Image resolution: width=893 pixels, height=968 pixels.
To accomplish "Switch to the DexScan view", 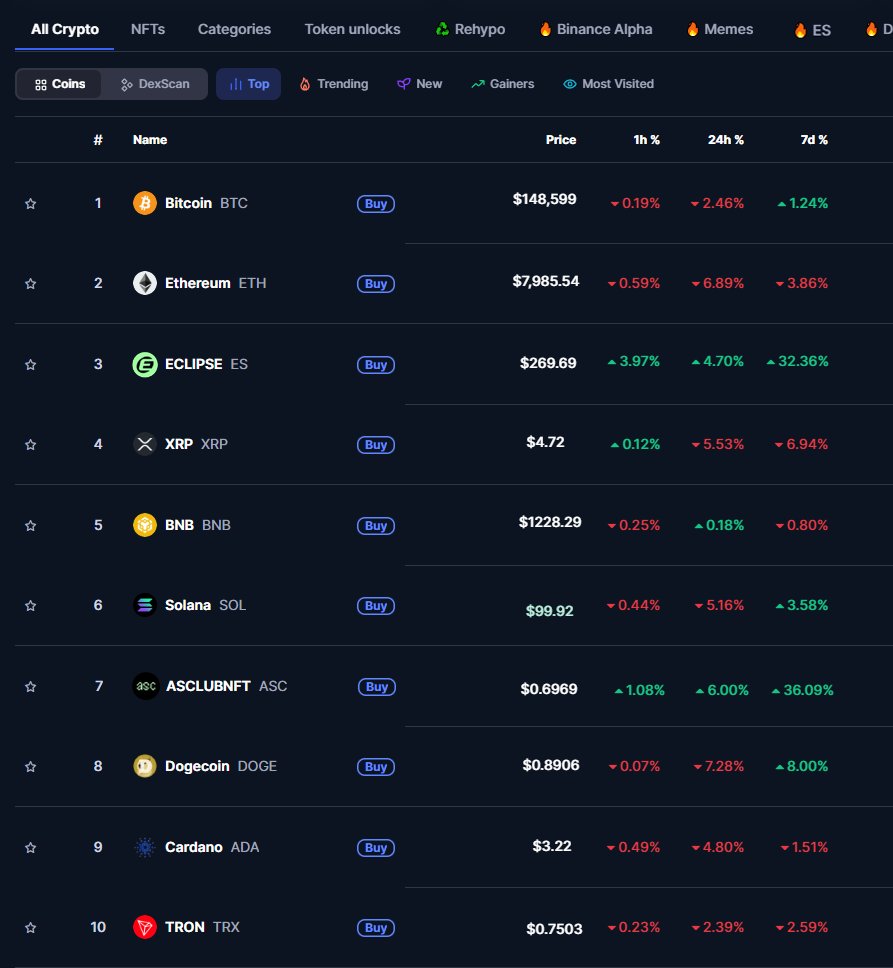I will (x=155, y=84).
